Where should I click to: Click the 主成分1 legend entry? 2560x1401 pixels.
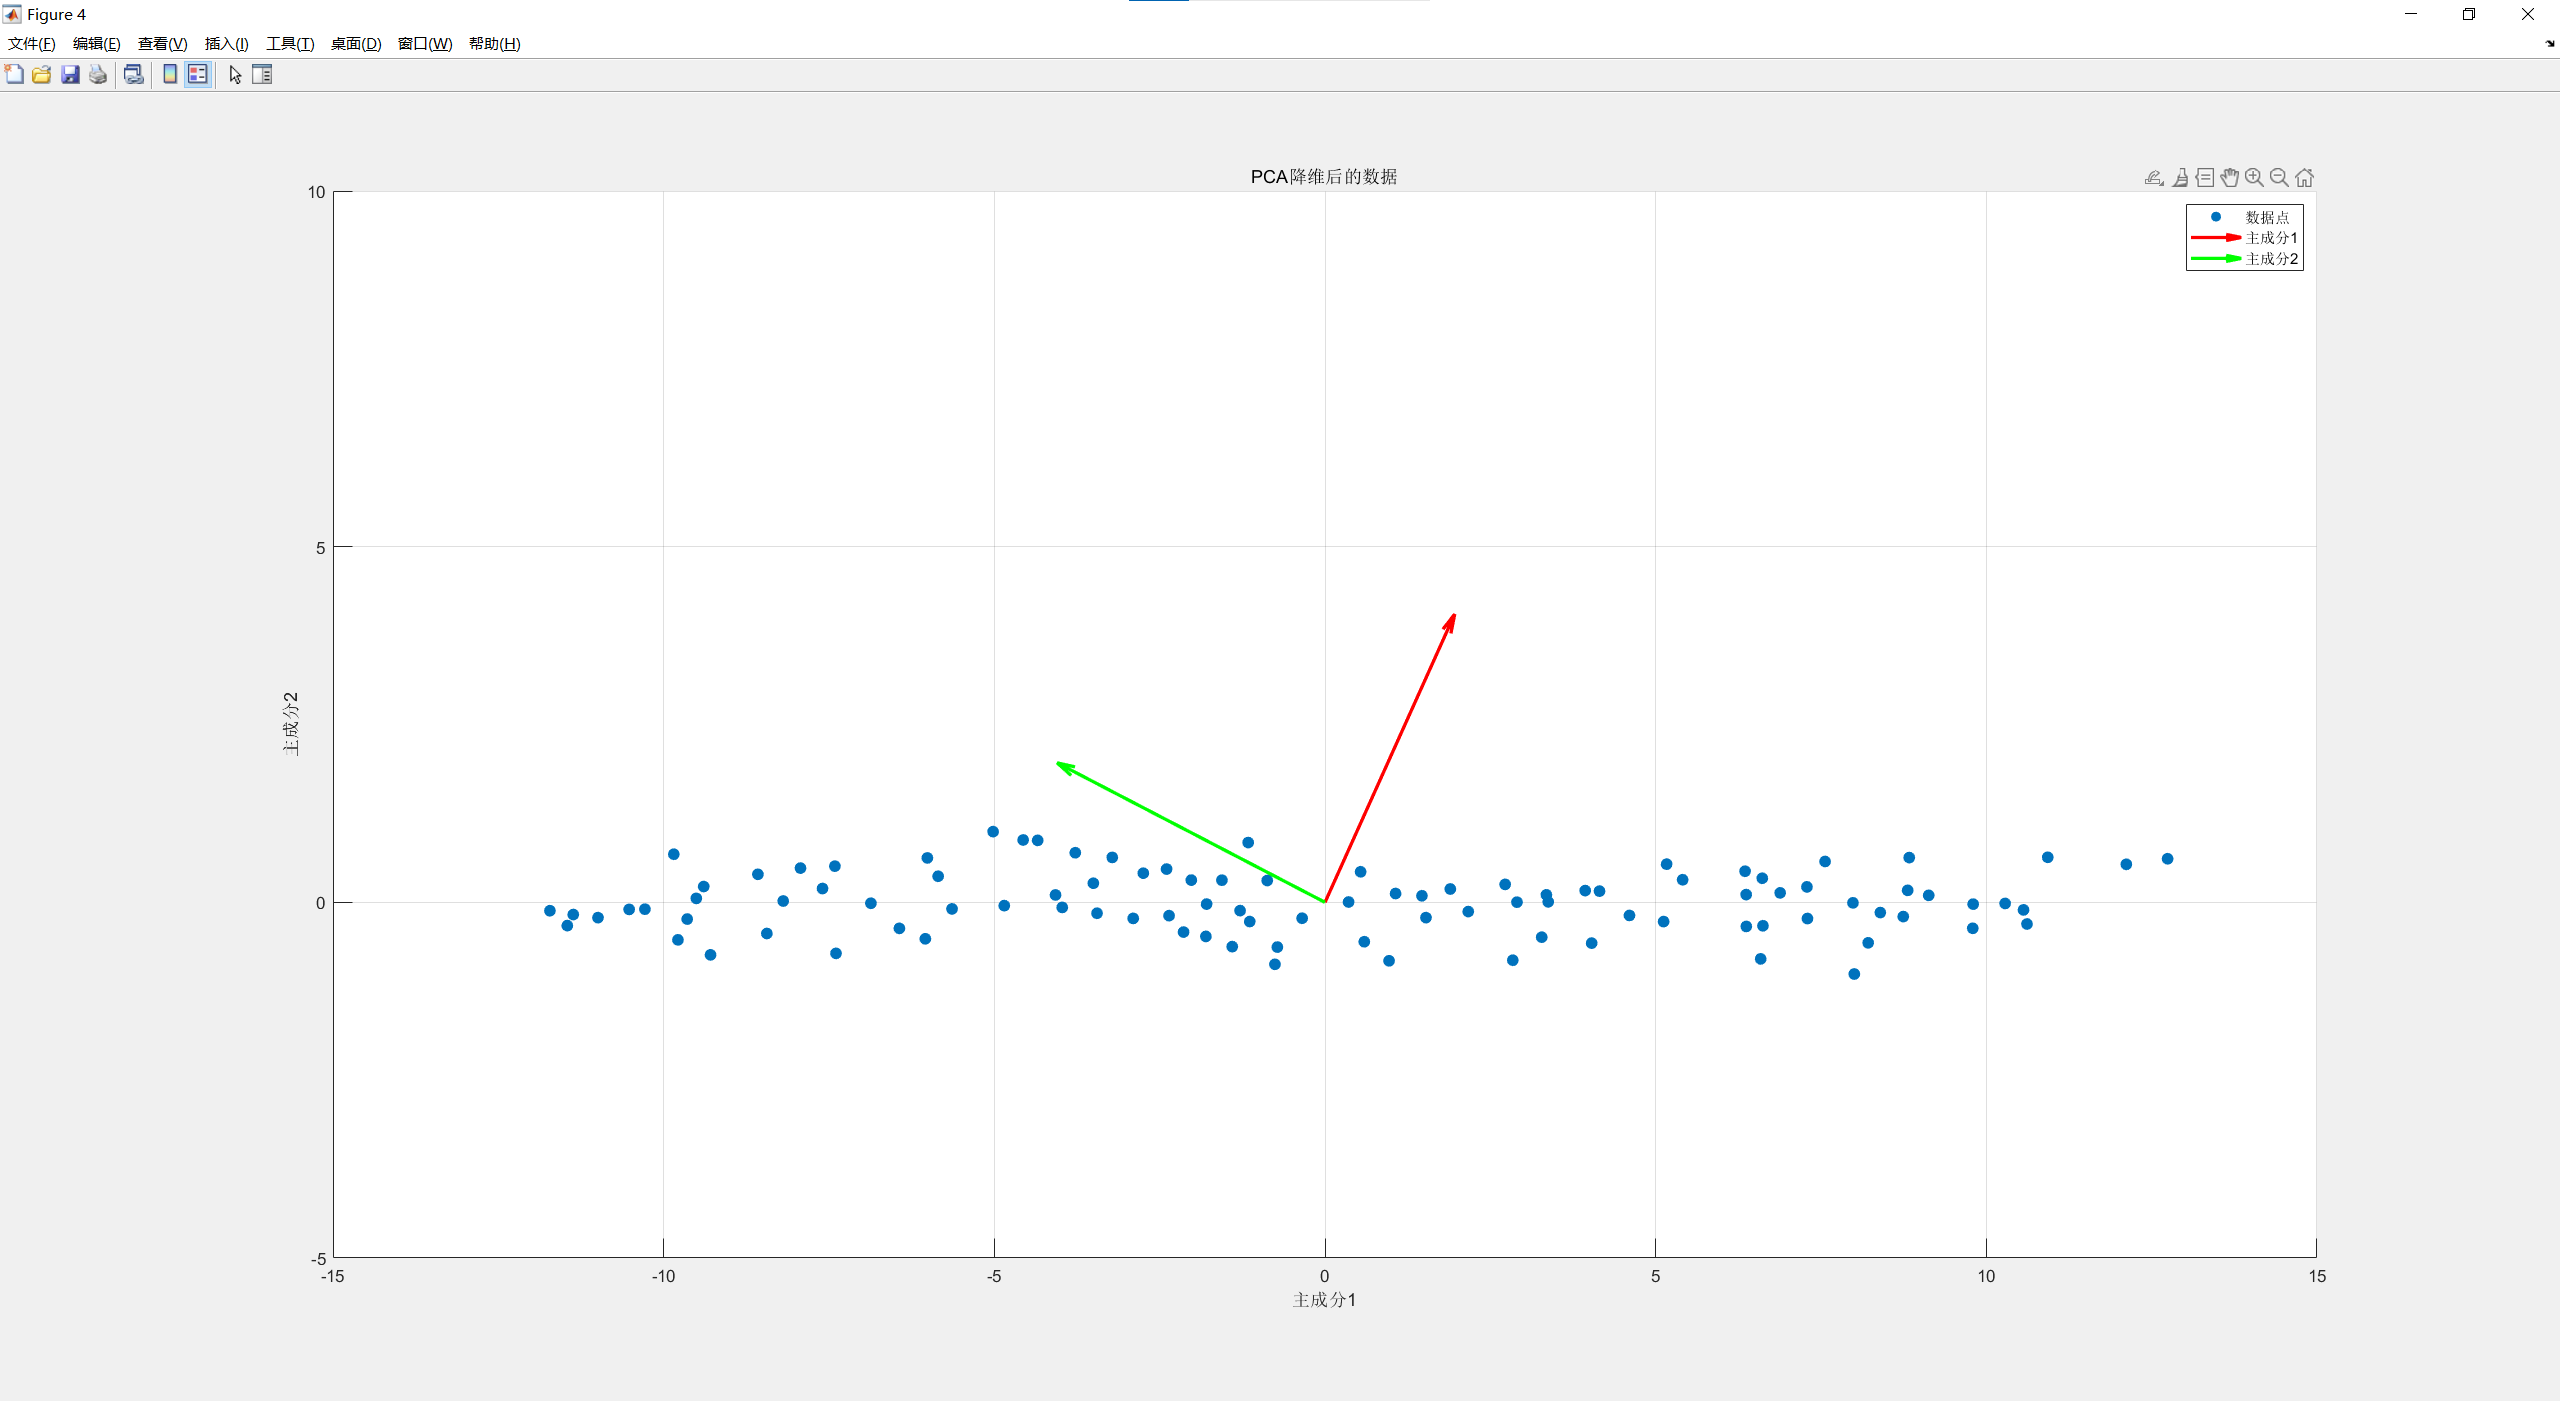(2271, 238)
